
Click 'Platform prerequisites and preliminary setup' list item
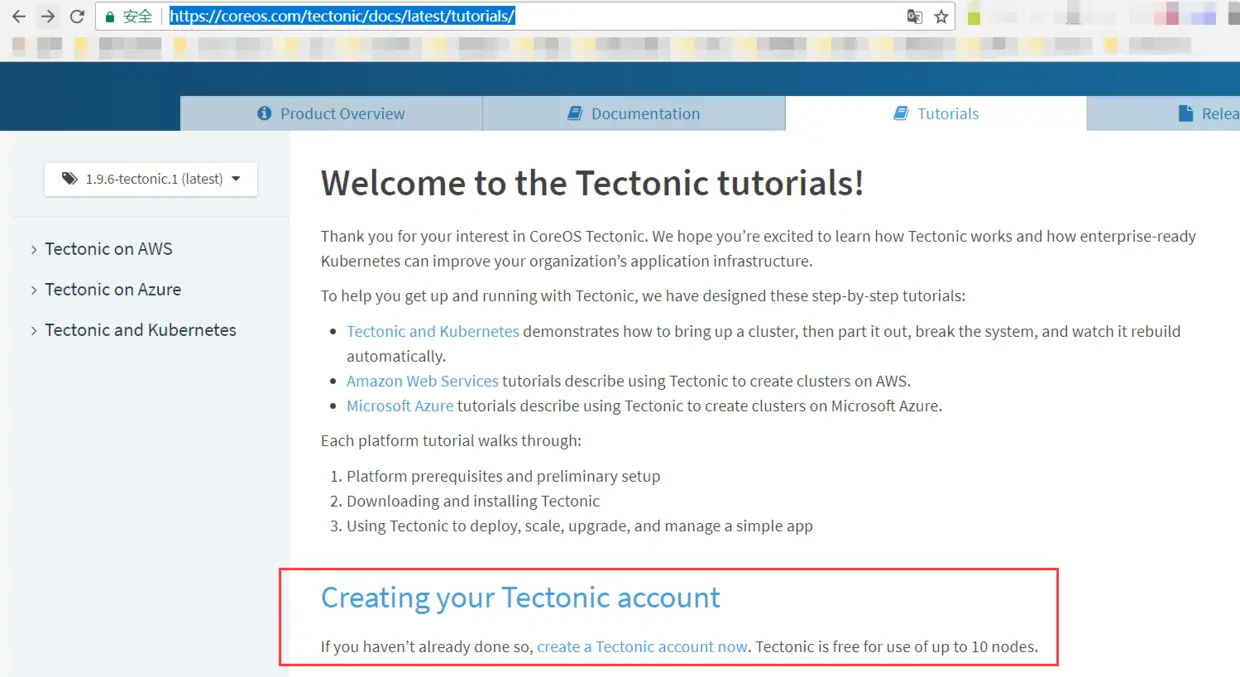coord(503,476)
